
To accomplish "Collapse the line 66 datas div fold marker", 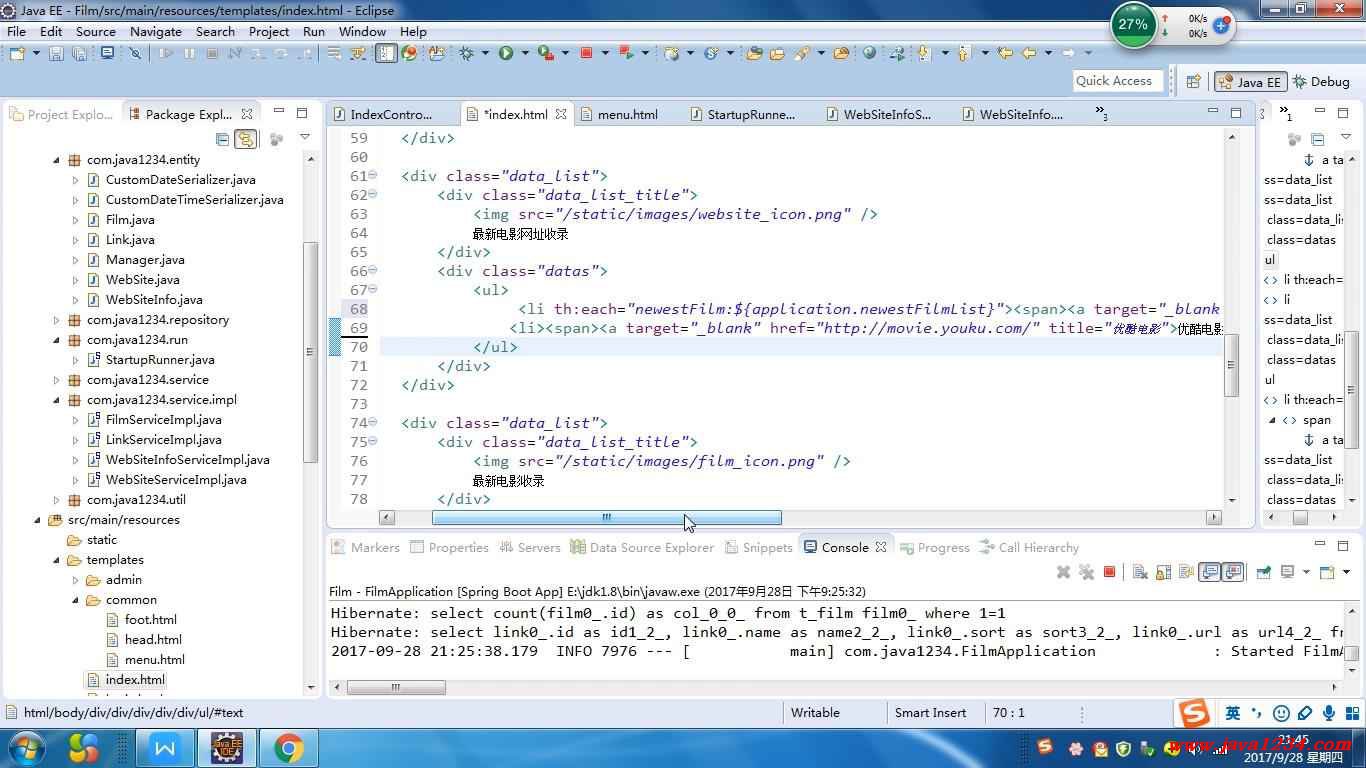I will click(373, 270).
